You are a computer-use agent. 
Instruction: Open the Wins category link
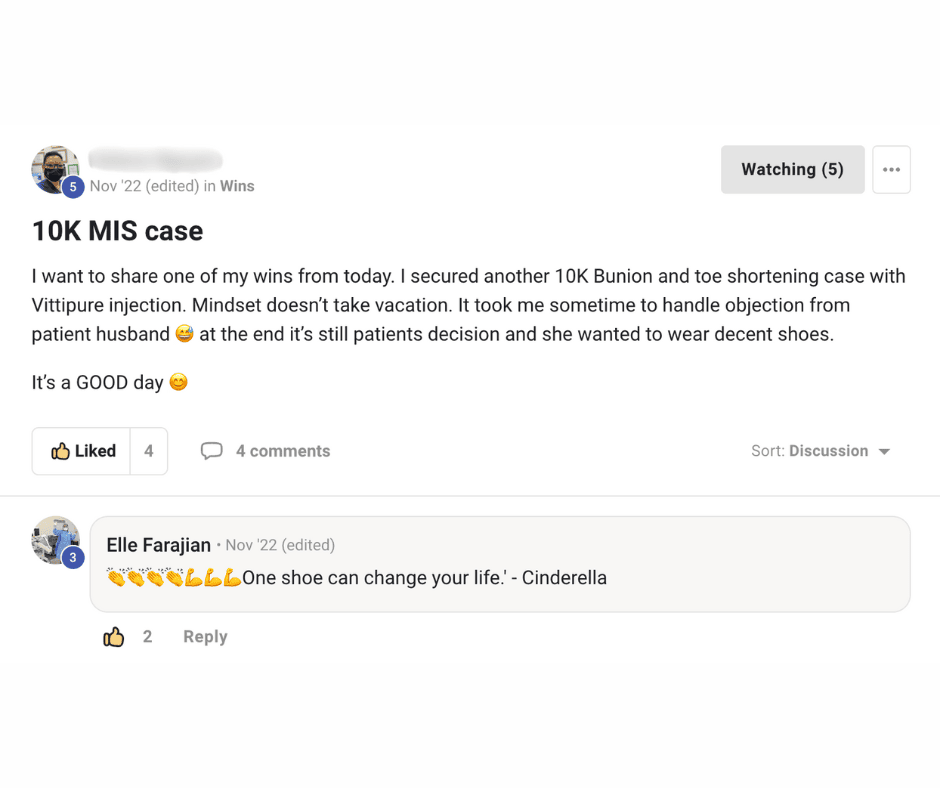[x=237, y=186]
